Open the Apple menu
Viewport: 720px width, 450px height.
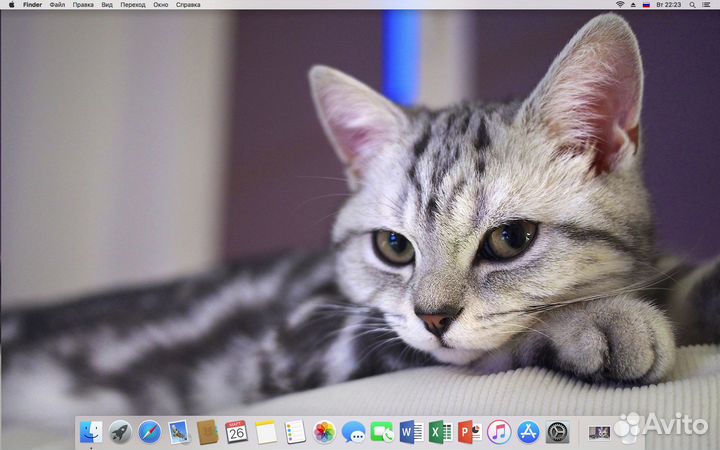11,5
